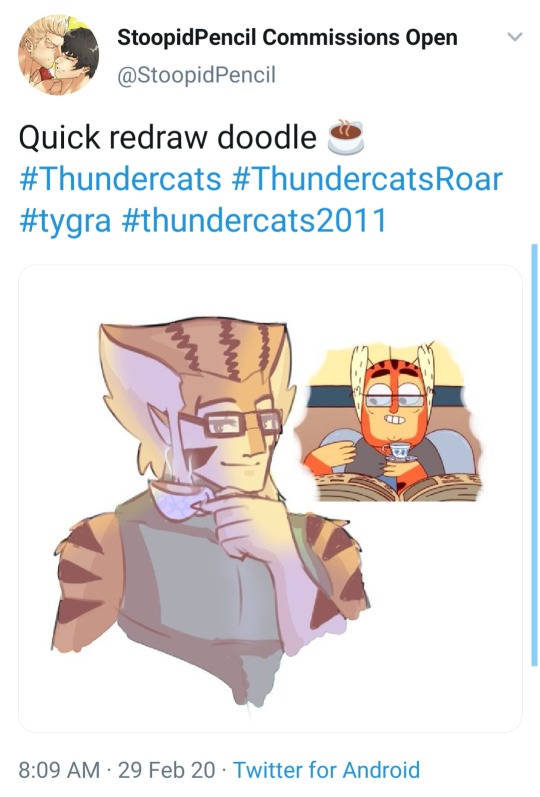The width and height of the screenshot is (540, 797).
Task: Follow the #ThundercatsRoar hashtag
Action: [x=367, y=179]
